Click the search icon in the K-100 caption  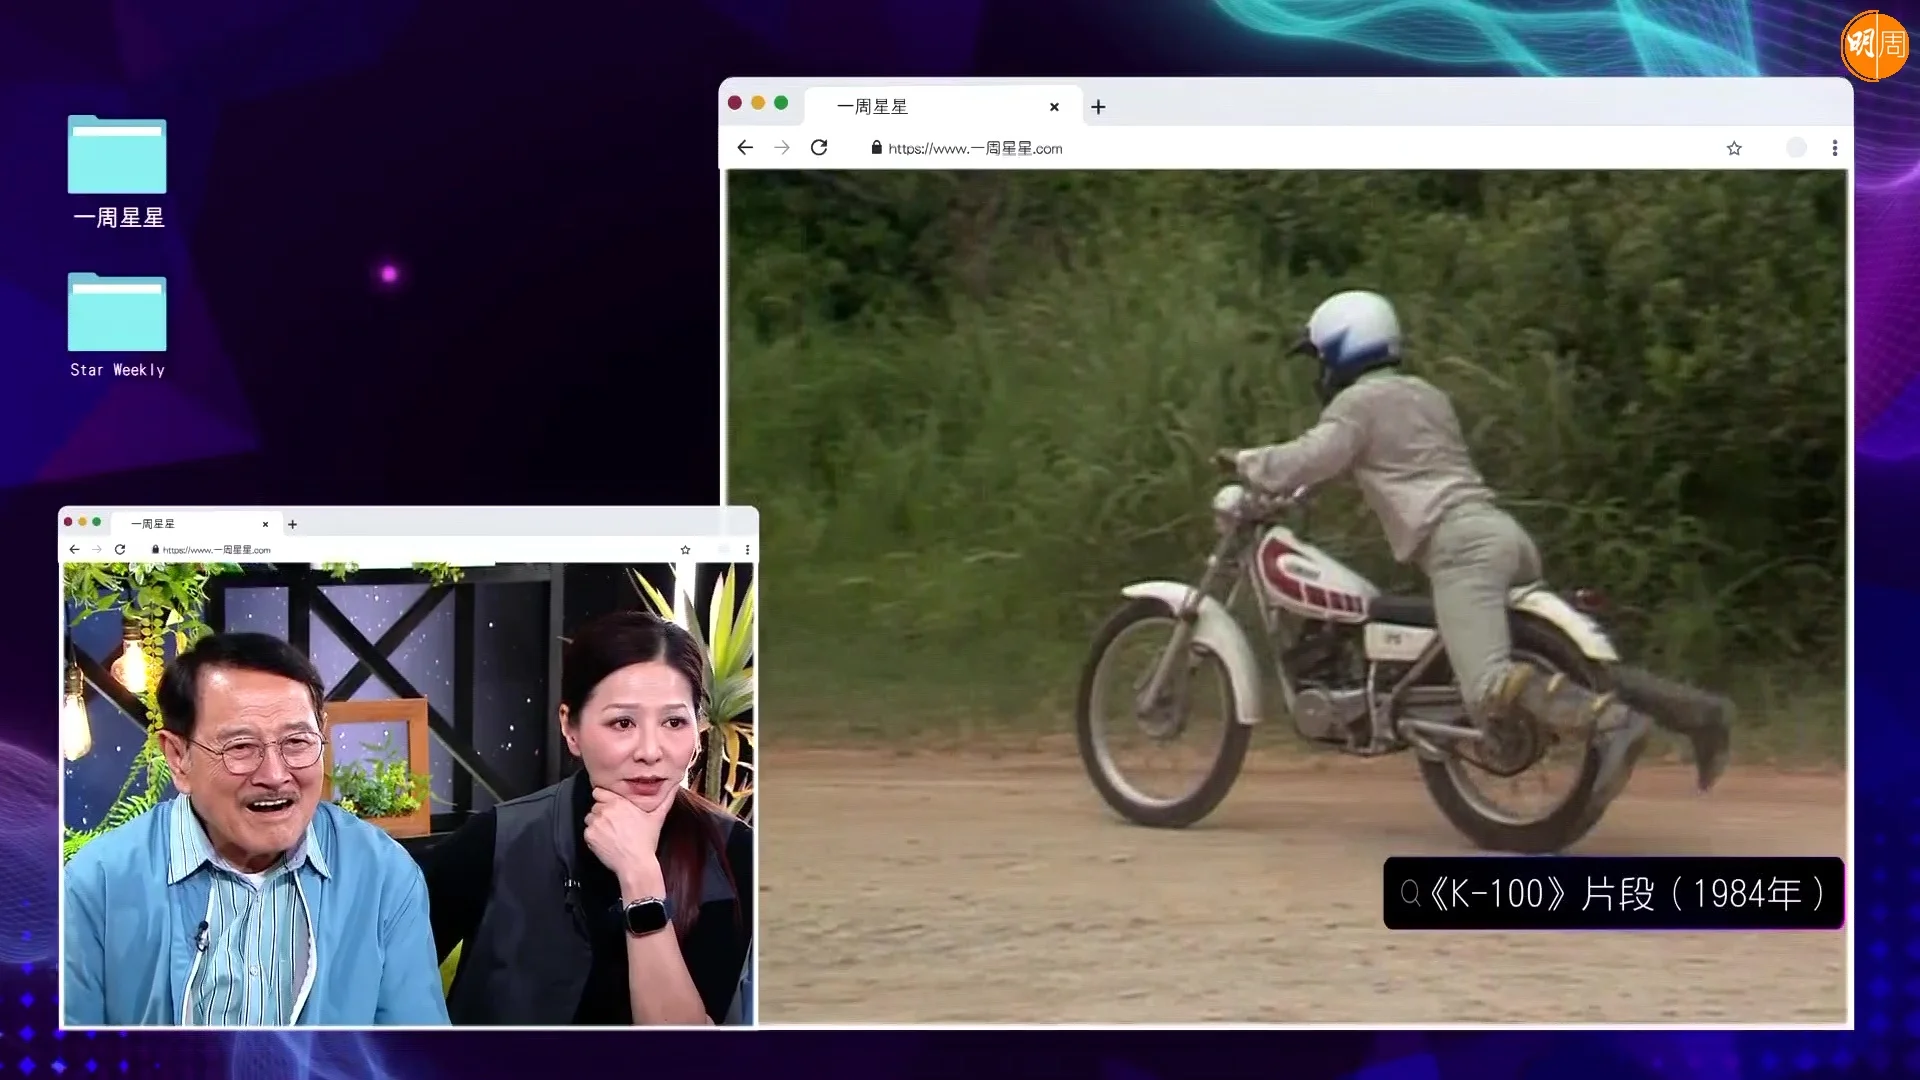(1410, 893)
